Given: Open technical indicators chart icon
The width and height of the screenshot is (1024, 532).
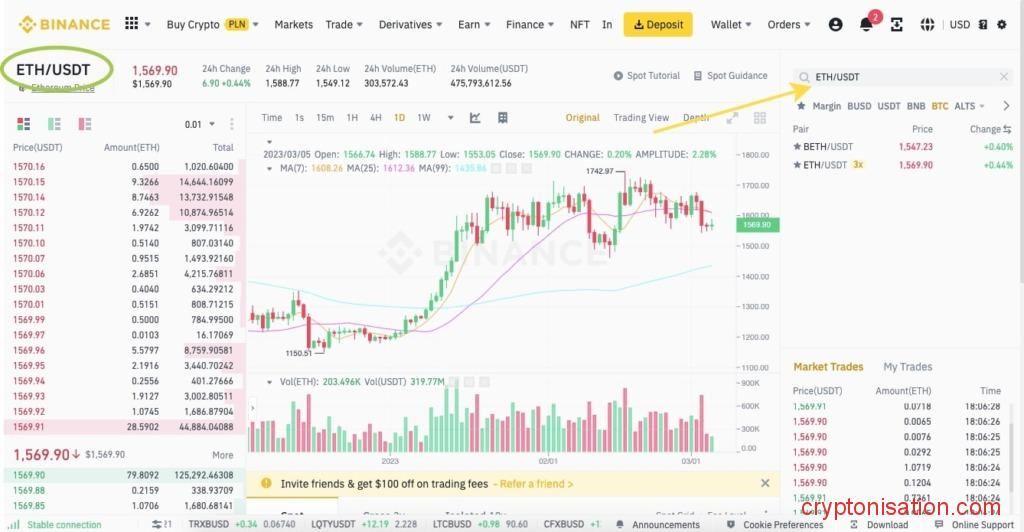Looking at the screenshot, I should [x=475, y=118].
